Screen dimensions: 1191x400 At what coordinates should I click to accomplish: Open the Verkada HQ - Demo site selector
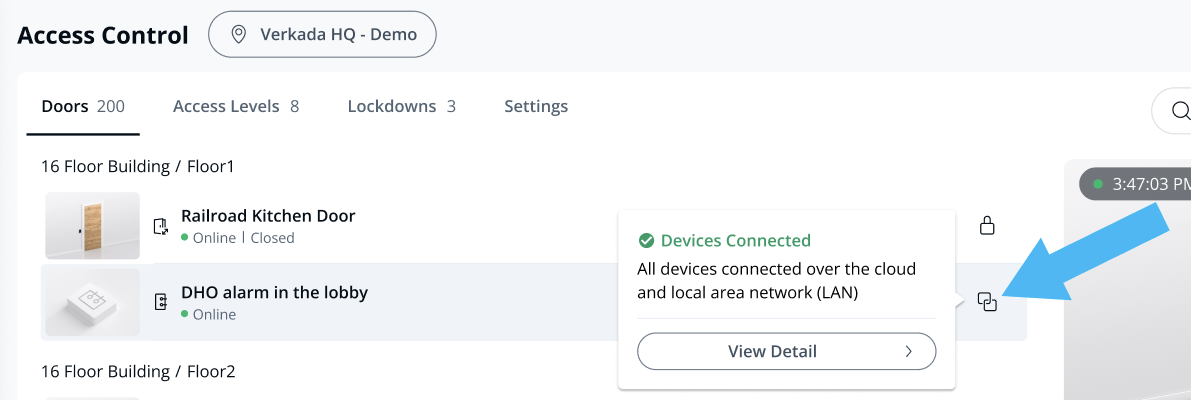click(x=322, y=35)
